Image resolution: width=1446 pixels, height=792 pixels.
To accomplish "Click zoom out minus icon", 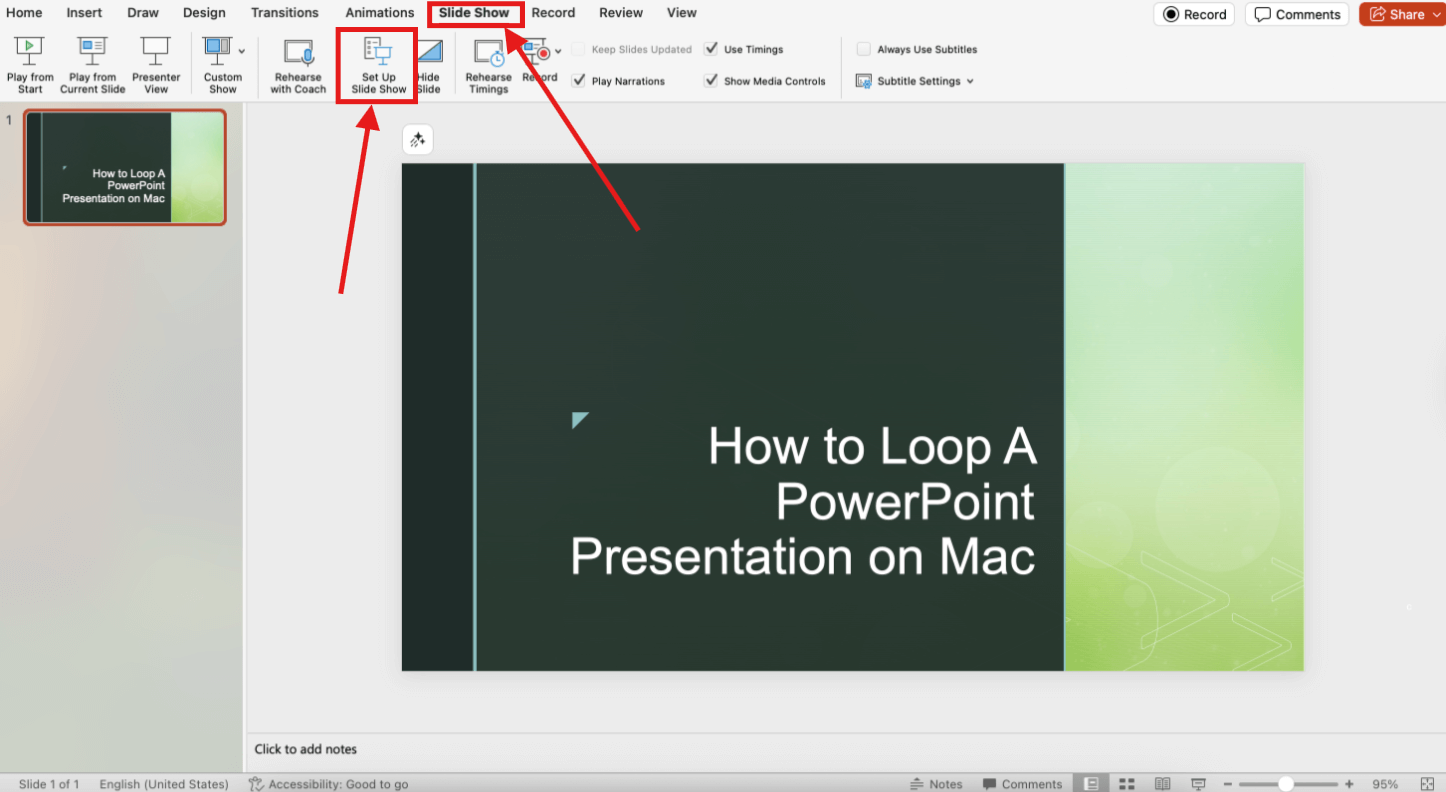I will click(x=1228, y=784).
